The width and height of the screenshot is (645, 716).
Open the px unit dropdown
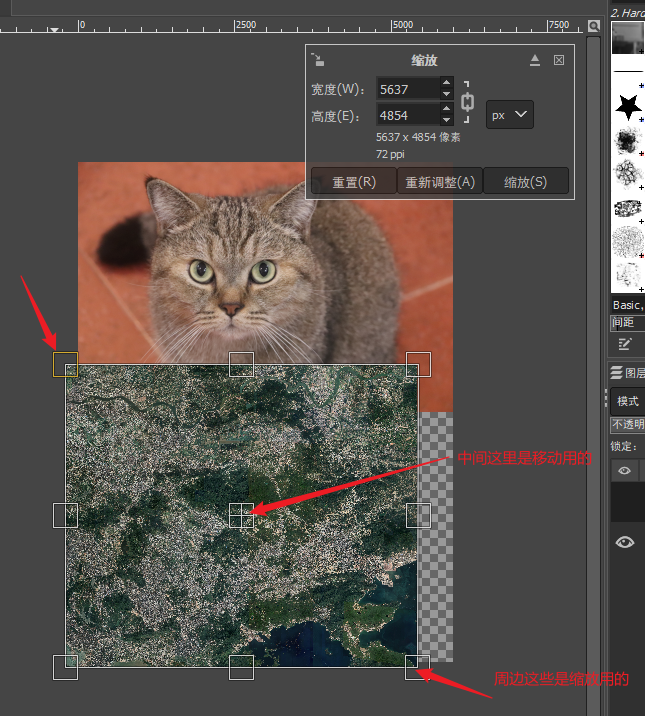click(x=510, y=115)
